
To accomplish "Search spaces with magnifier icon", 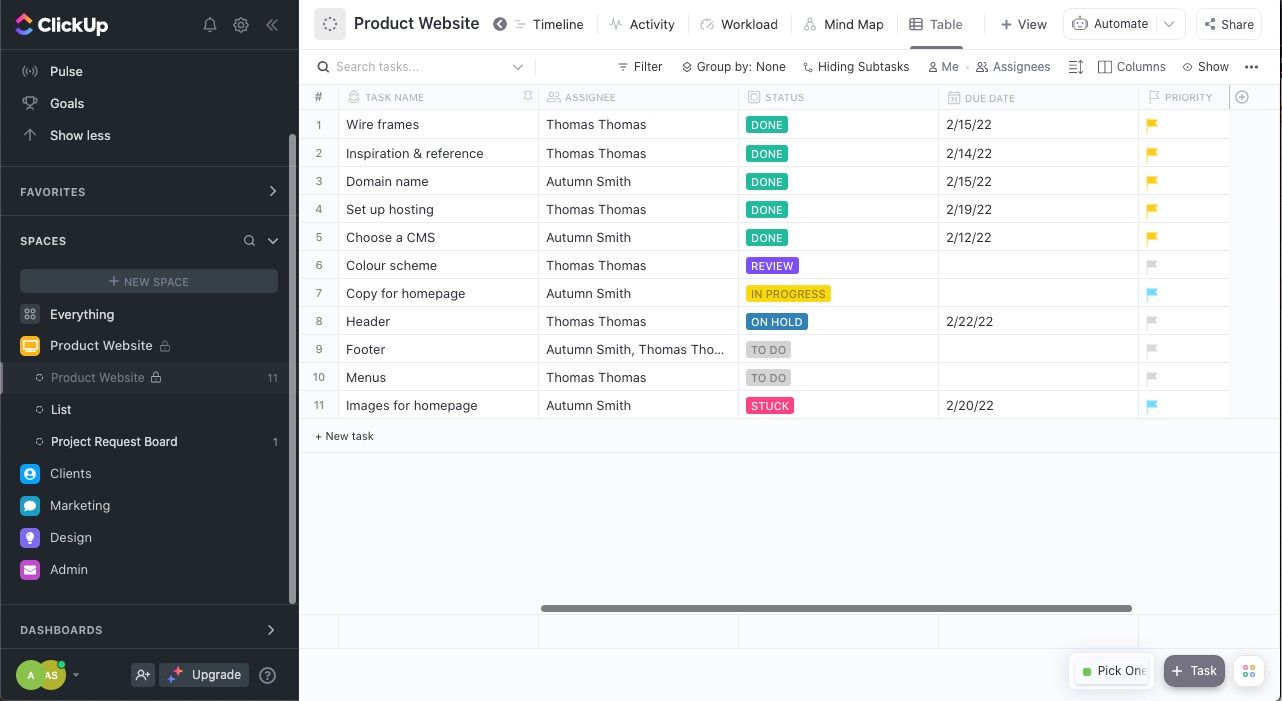I will point(250,241).
